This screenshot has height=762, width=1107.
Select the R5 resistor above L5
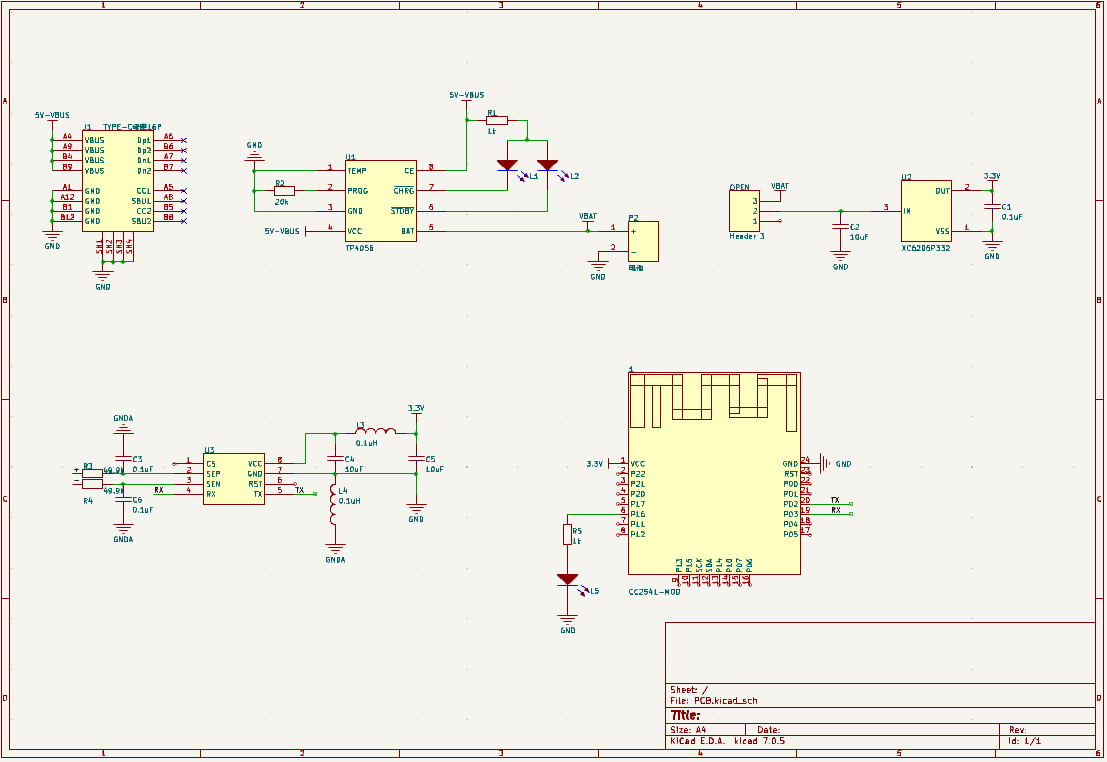click(568, 535)
